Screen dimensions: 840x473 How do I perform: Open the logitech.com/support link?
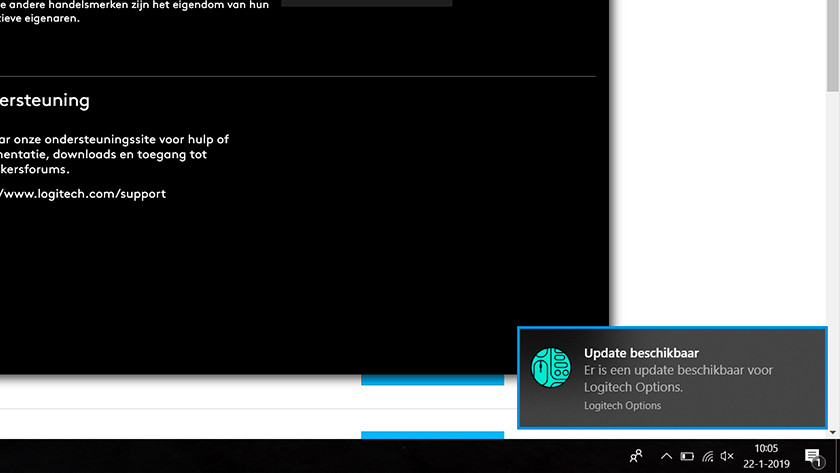[83, 194]
